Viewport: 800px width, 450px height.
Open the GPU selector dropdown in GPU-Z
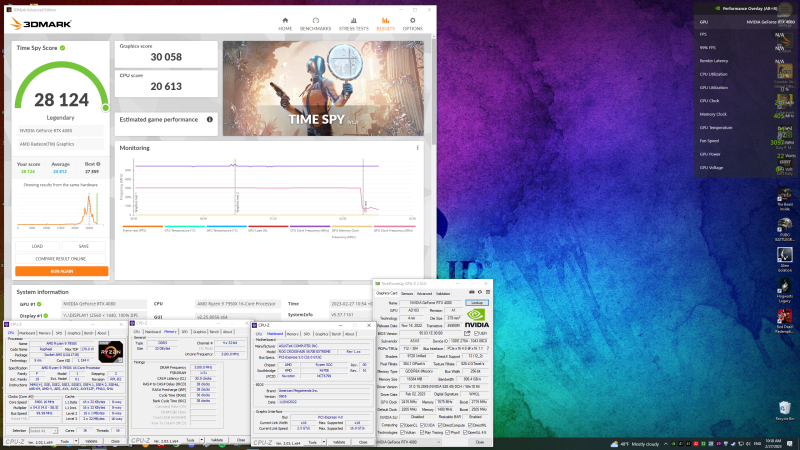[x=408, y=442]
